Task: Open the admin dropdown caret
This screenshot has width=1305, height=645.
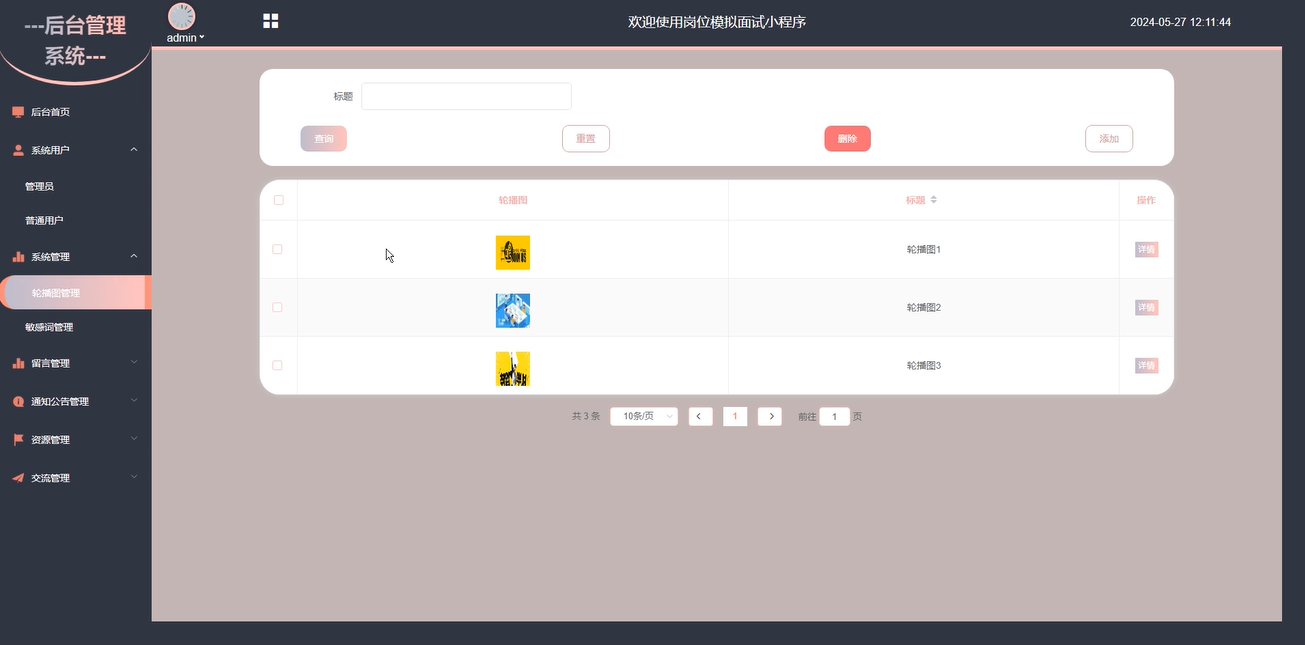Action: (202, 38)
